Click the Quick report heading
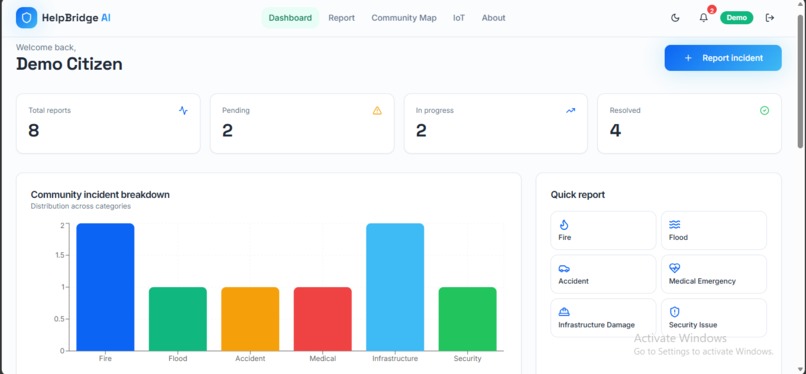This screenshot has height=374, width=806. click(578, 195)
